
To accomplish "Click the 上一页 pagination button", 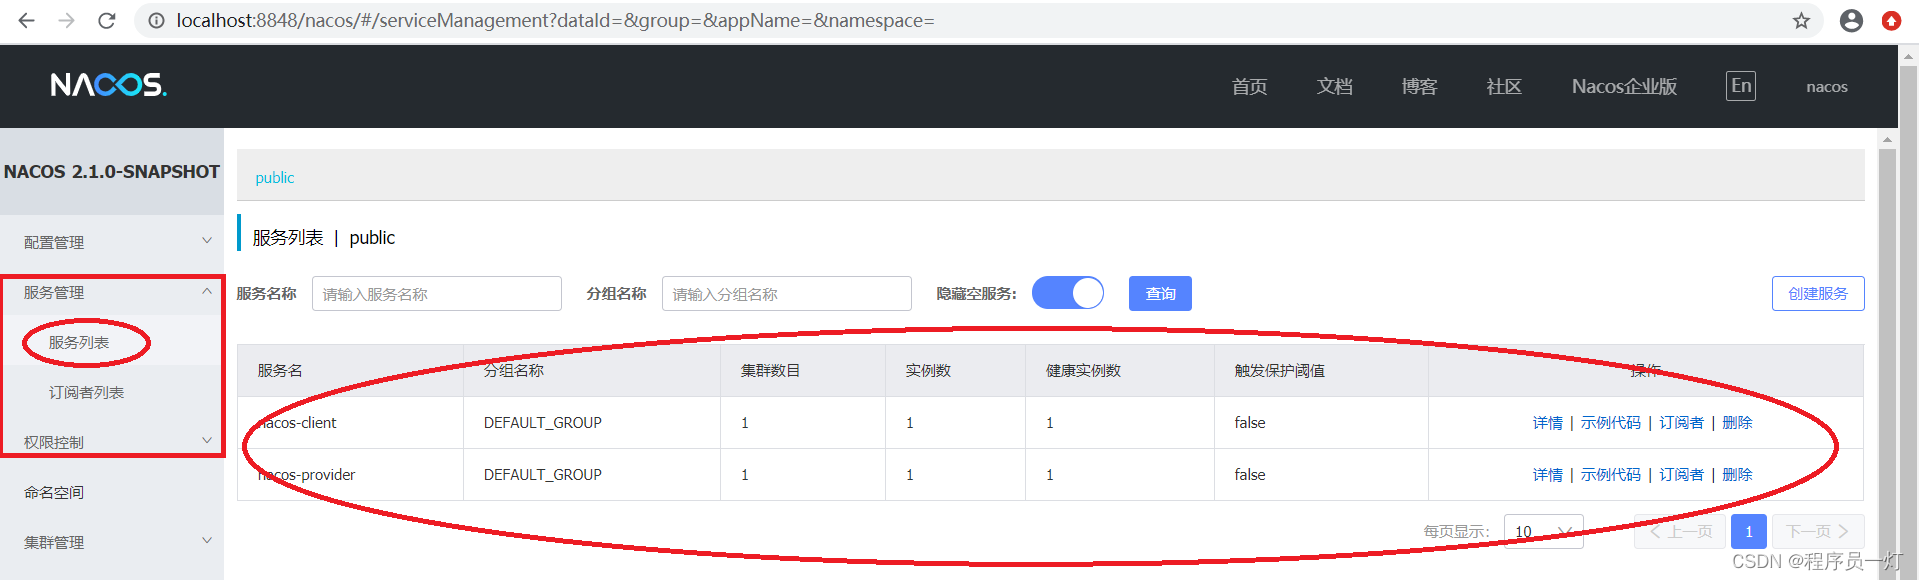I will click(x=1681, y=531).
